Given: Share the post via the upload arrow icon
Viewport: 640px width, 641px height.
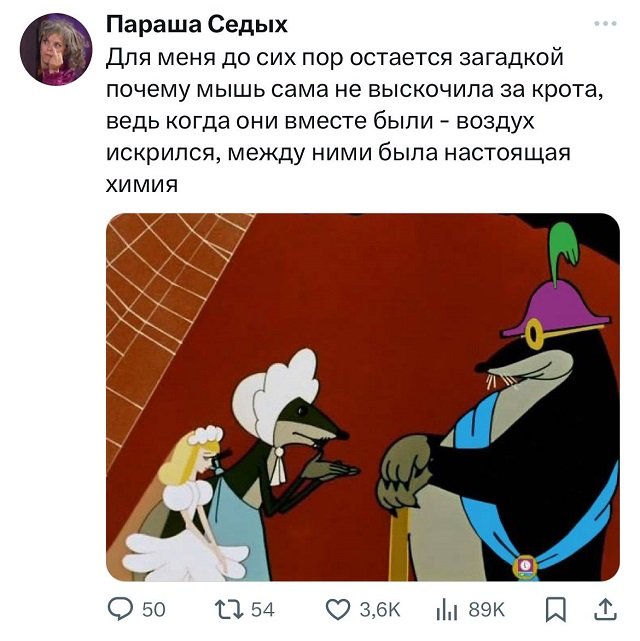Looking at the screenshot, I should click(x=605, y=609).
